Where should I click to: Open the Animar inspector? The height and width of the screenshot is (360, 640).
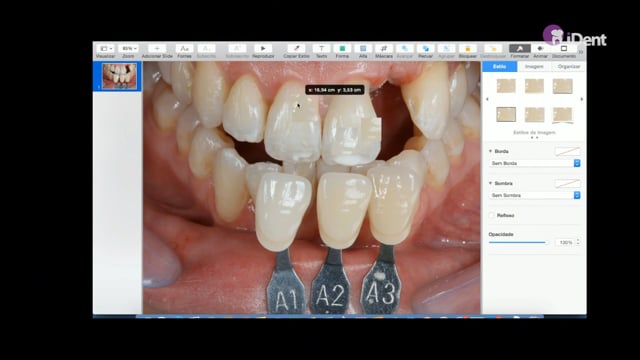(x=540, y=49)
